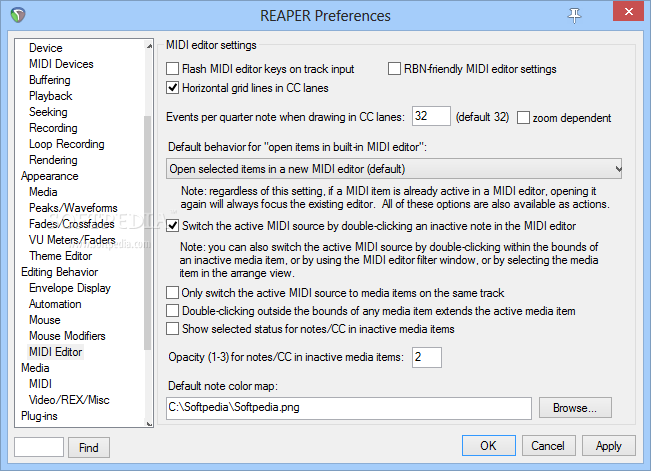
Task: Click the Cancel button
Action: click(x=548, y=446)
